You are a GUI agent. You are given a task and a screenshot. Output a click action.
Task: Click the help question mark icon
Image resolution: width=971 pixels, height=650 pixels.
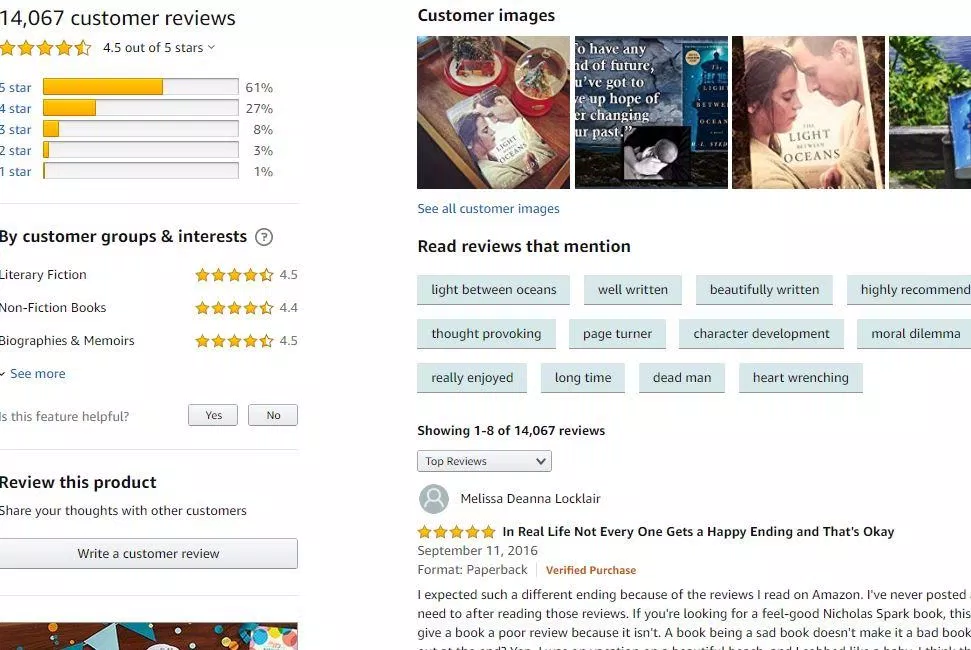pos(264,236)
